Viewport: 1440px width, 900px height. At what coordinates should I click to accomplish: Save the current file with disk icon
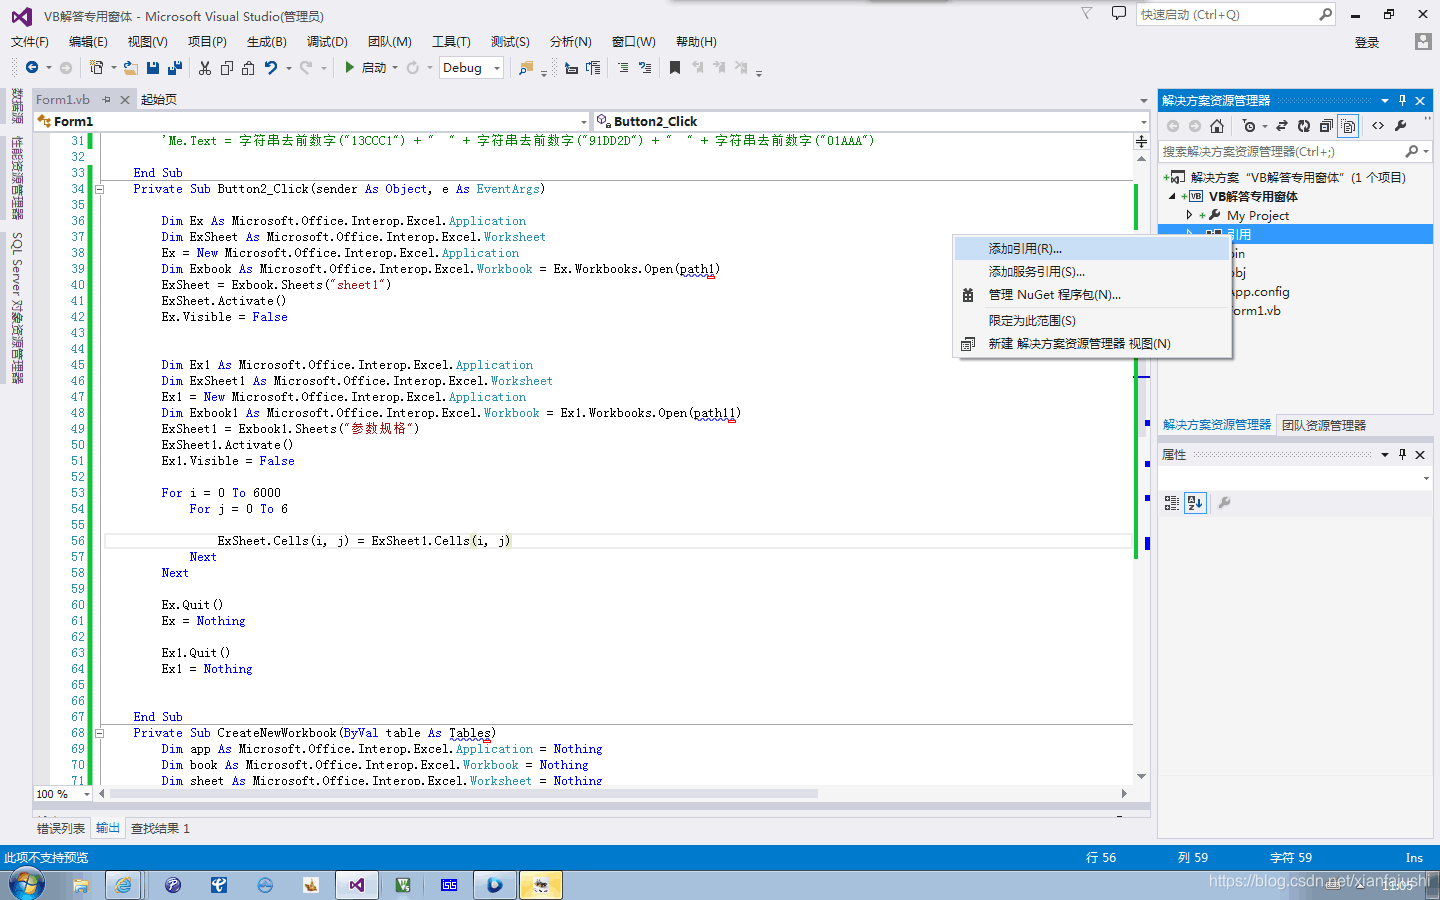pyautogui.click(x=153, y=67)
